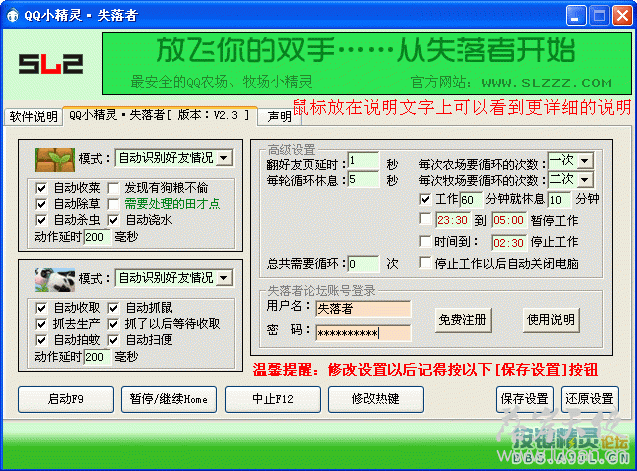Image resolution: width=637 pixels, height=471 pixels.
Task: Toggle 自动收菜 checkbox
Action: (41, 188)
